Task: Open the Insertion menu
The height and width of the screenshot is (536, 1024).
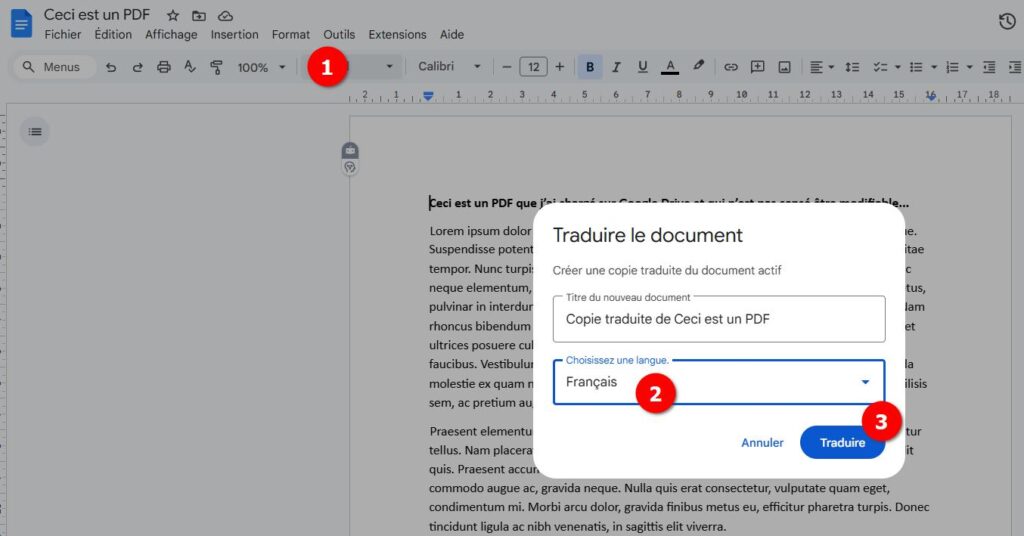Action: (x=234, y=35)
